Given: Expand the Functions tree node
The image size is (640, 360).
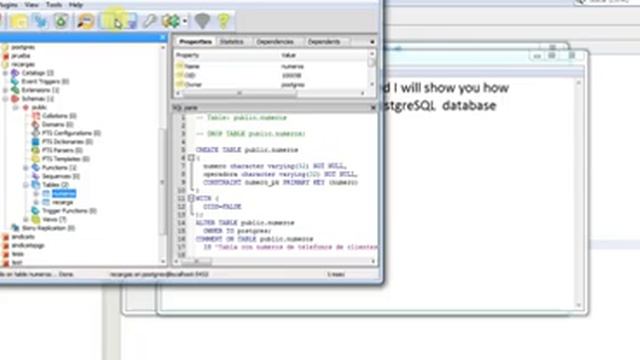Looking at the screenshot, I should pyautogui.click(x=26, y=168).
